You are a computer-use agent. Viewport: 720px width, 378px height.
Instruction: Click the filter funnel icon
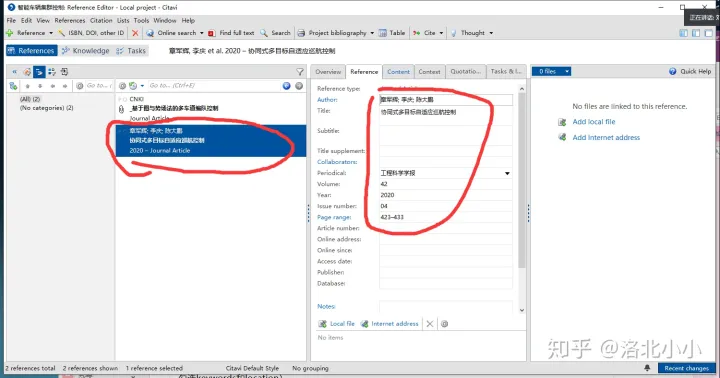(300, 72)
